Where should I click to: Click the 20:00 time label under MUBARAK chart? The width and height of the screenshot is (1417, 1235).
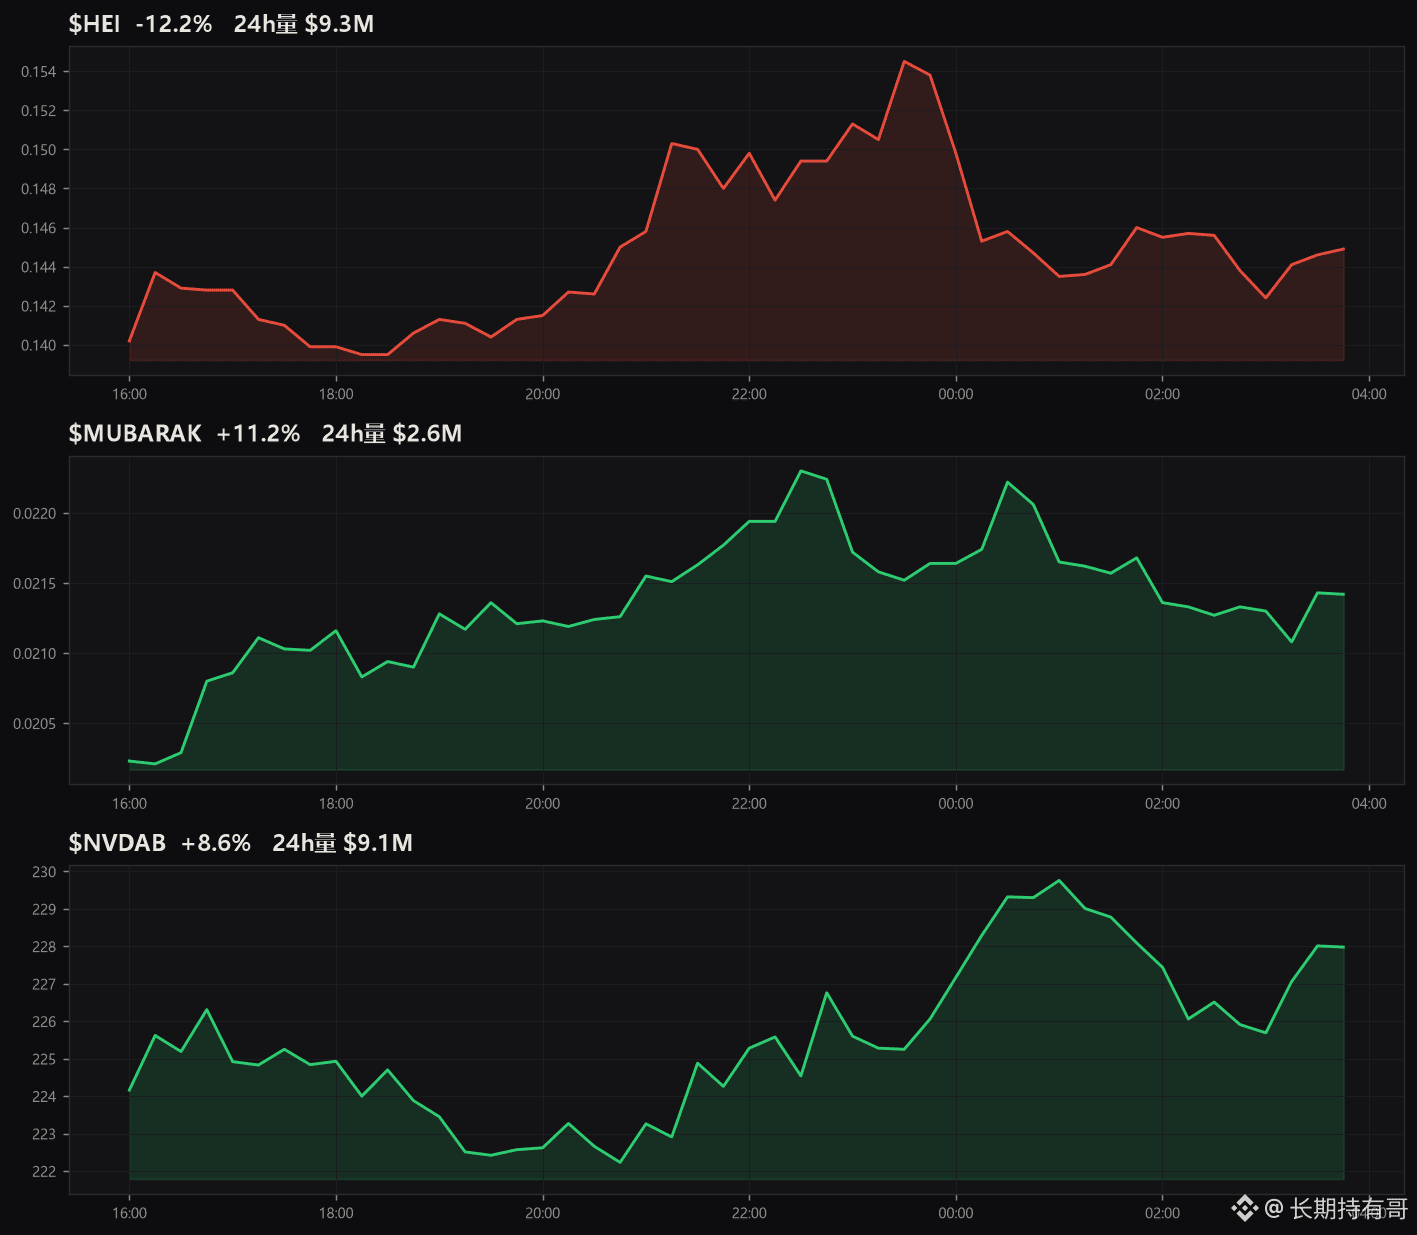tap(543, 804)
